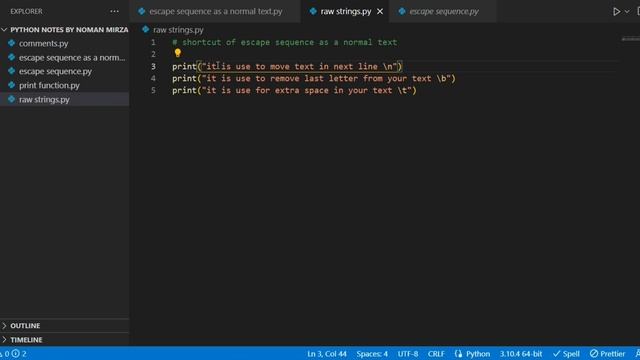Click python icon in the breadcrumb
The height and width of the screenshot is (360, 640).
(x=146, y=29)
